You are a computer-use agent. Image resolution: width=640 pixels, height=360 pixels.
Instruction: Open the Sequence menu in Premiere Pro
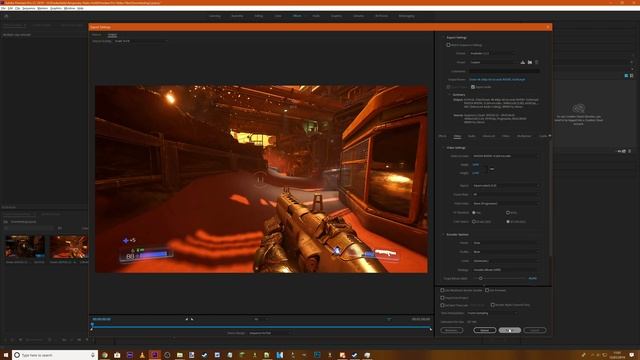click(29, 8)
